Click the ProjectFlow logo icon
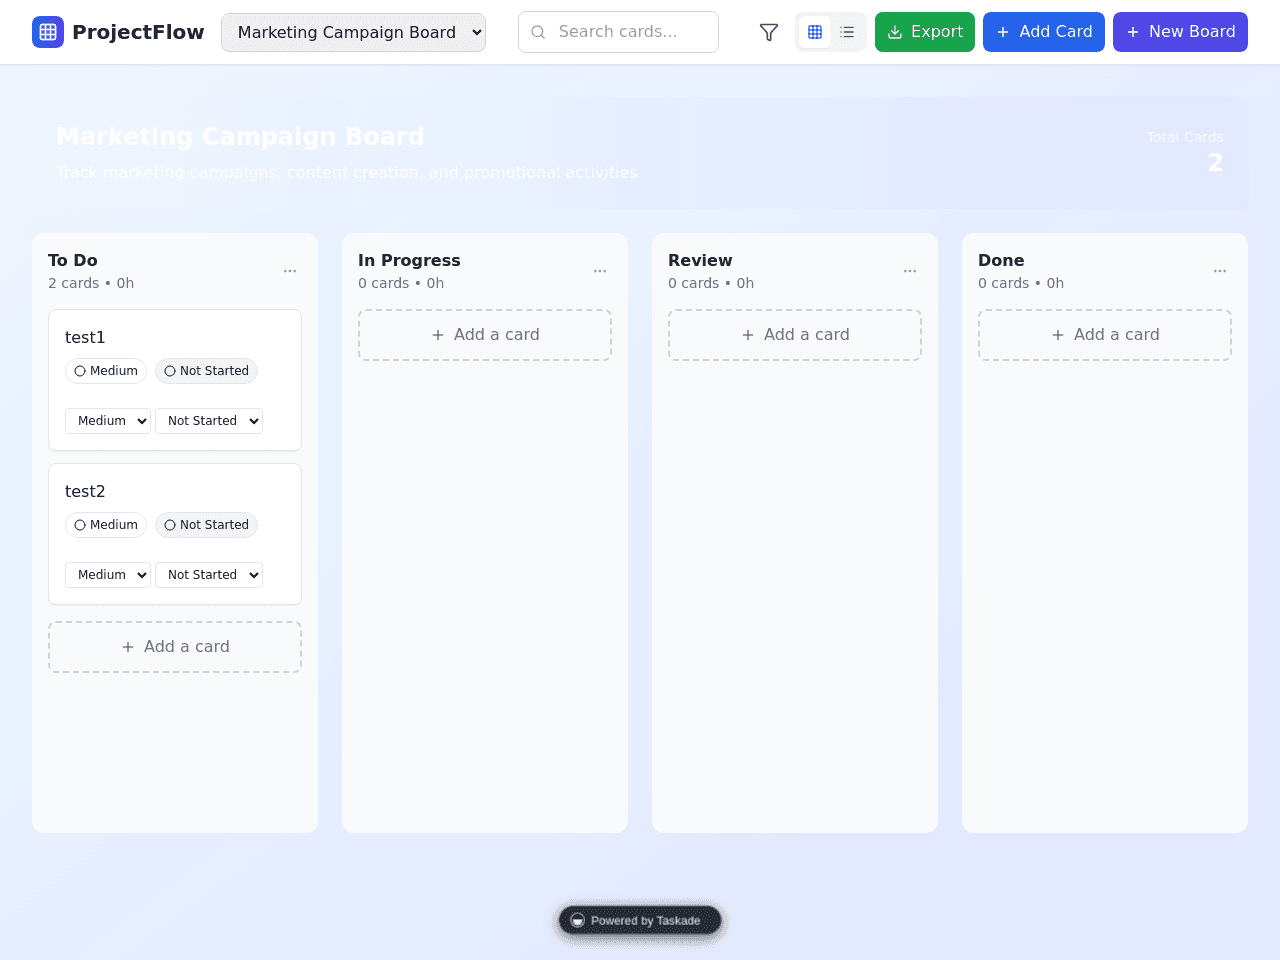 48,32
